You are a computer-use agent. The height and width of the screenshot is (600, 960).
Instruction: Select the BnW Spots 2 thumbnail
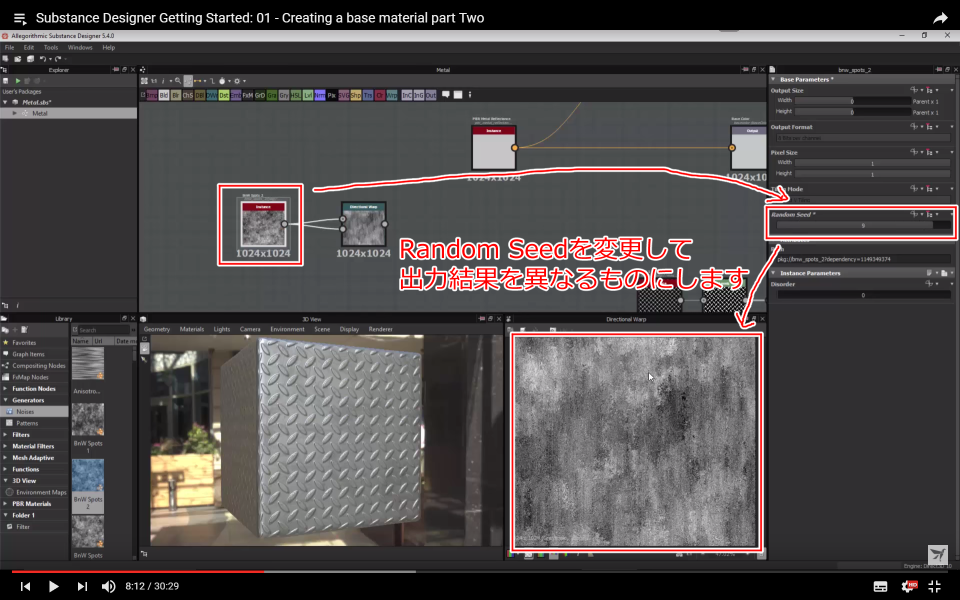(x=88, y=475)
